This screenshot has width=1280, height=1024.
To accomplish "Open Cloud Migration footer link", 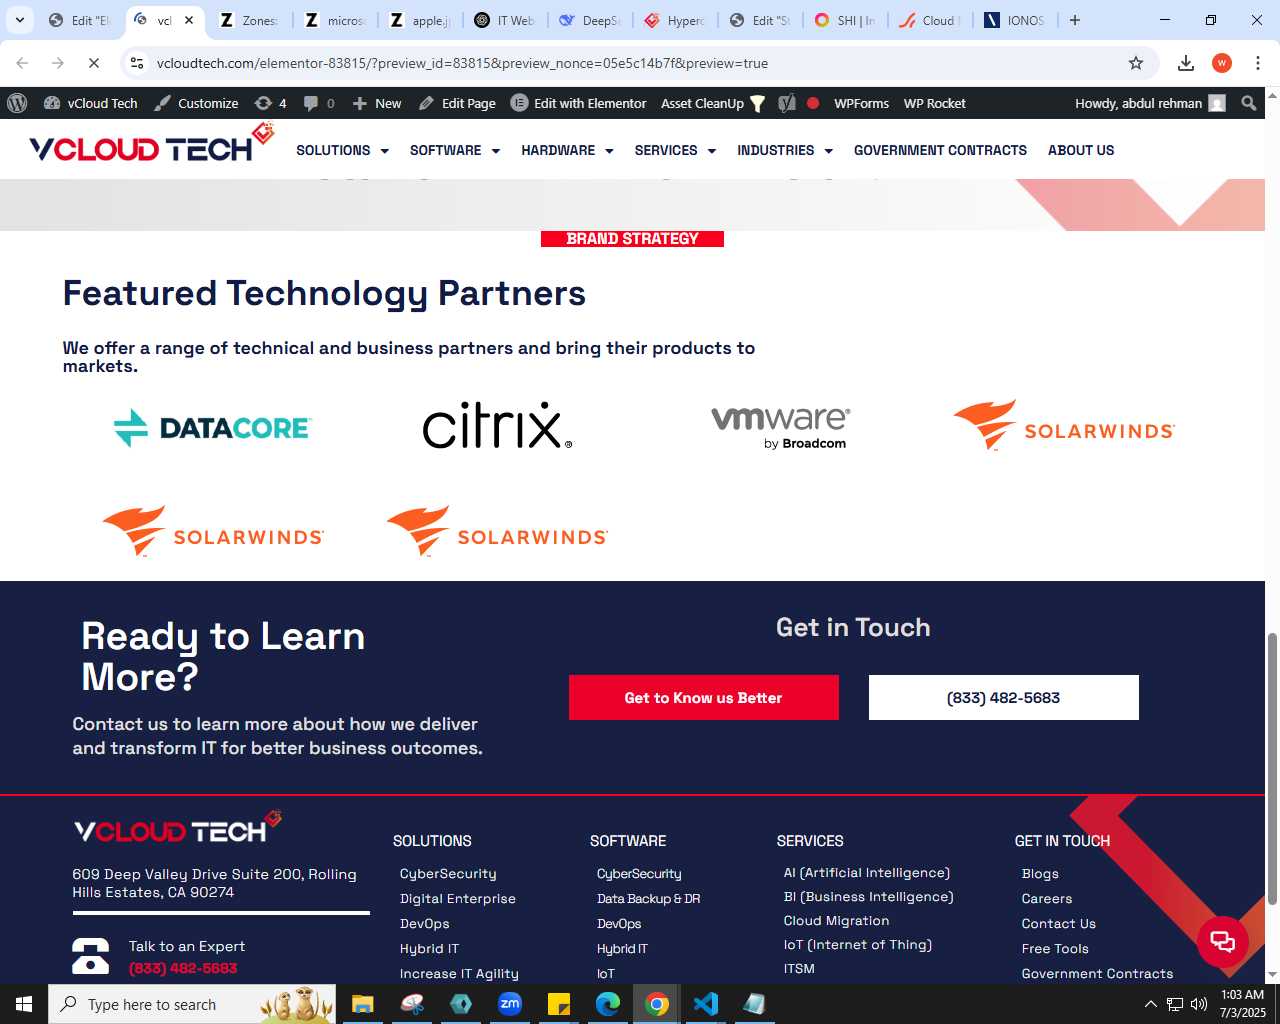I will (x=836, y=920).
